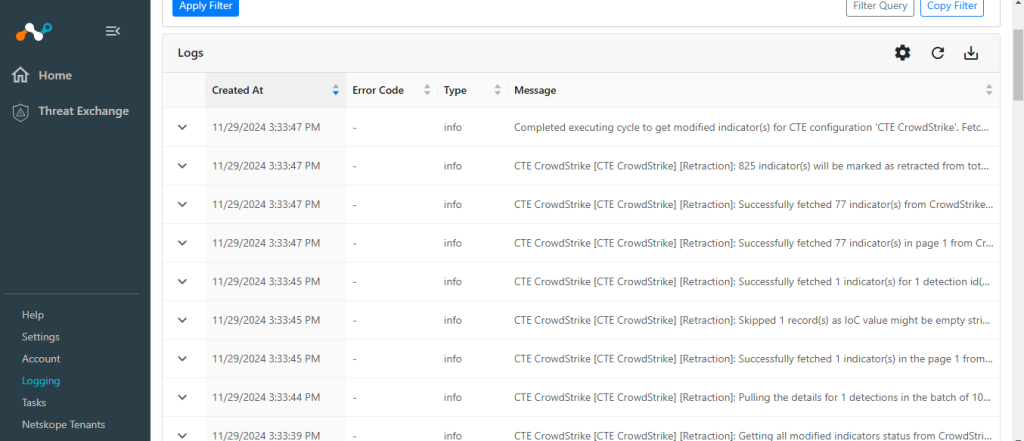
Task: Expand the 'fetched 77 indicator(s) from CrowdStrike' row
Action: click(x=183, y=204)
